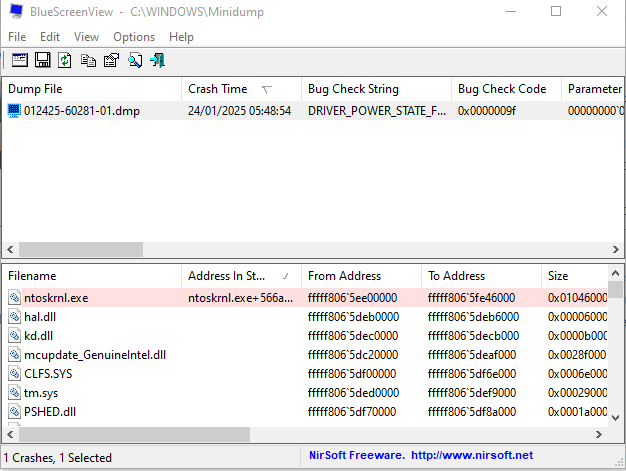Open Properties using the toolbar icon
The height and width of the screenshot is (471, 626).
(111, 60)
